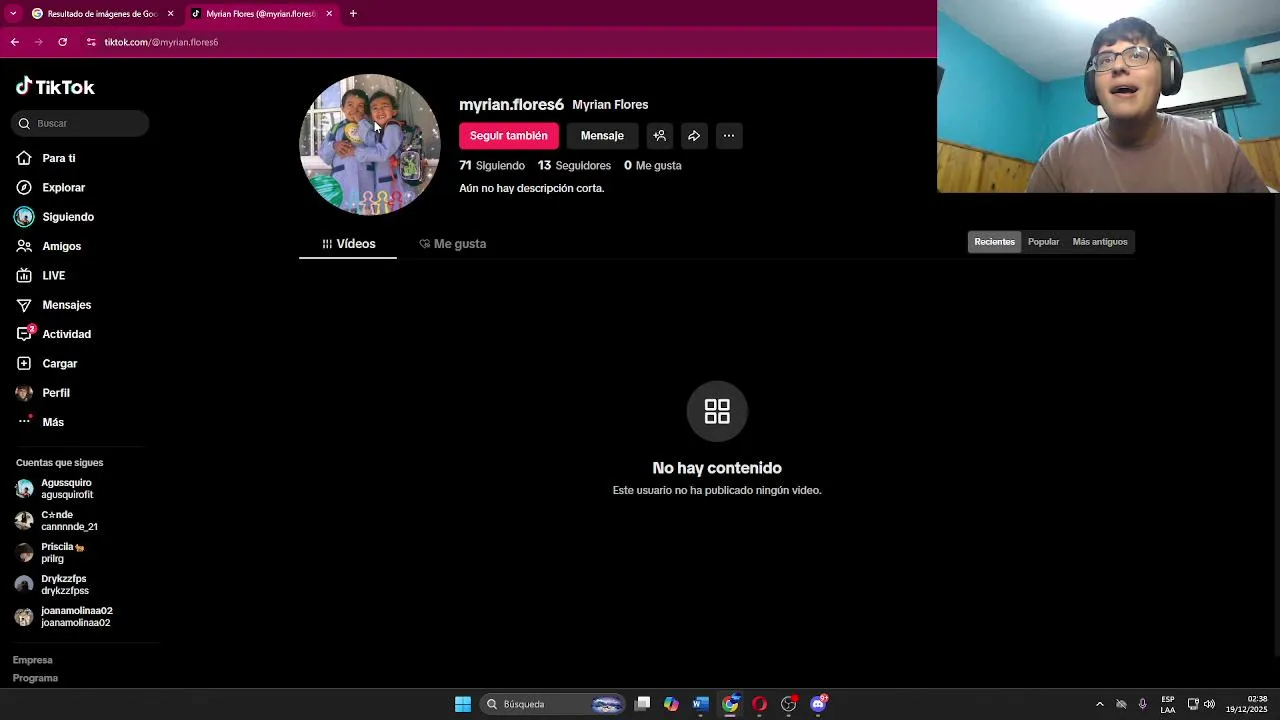The width and height of the screenshot is (1280, 720).
Task: Reload the TikTok page
Action: 62,42
